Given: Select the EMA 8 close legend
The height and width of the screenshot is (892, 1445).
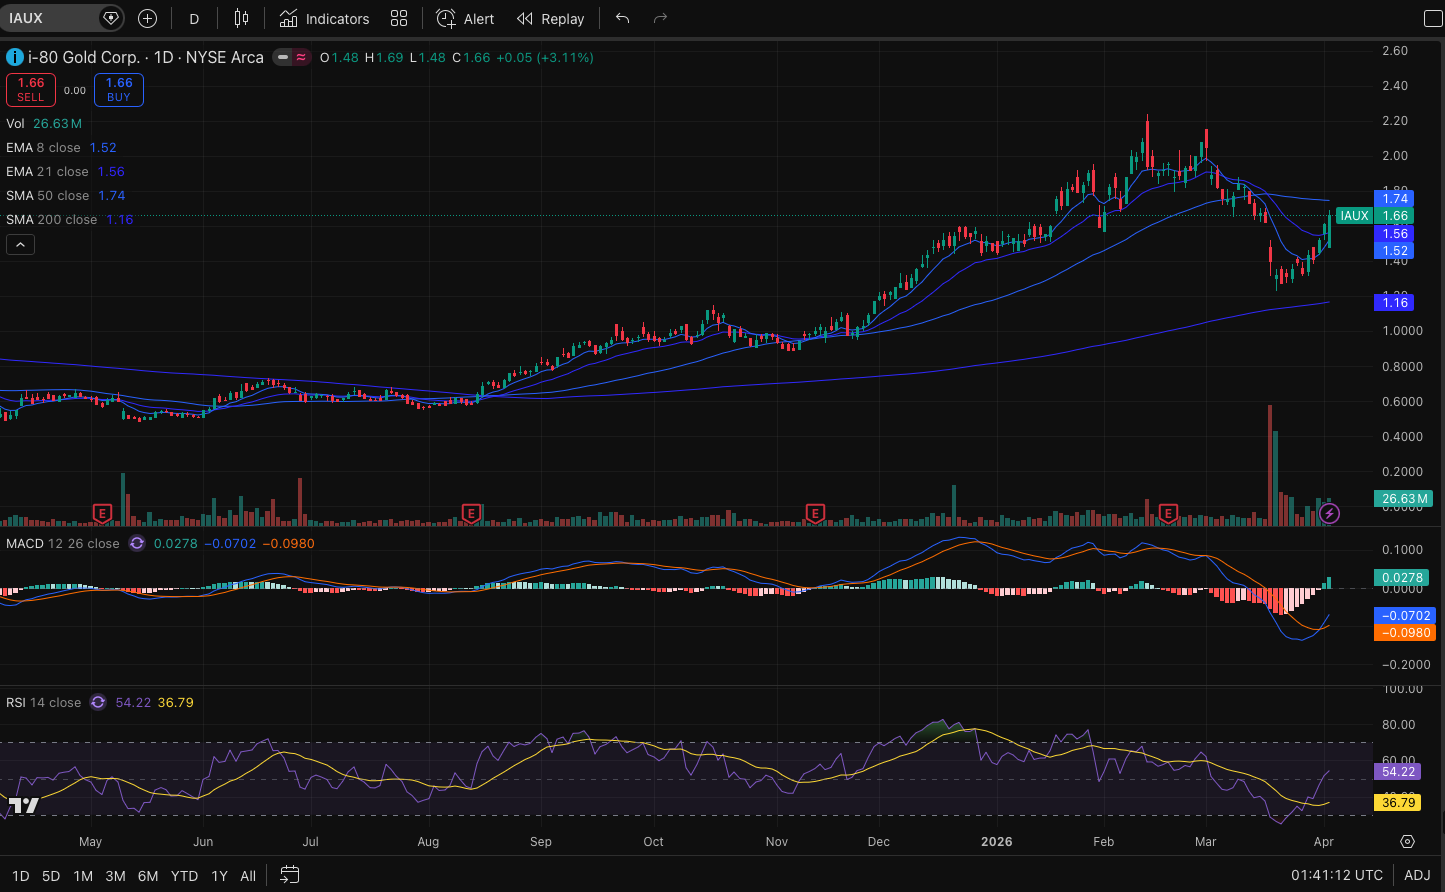Looking at the screenshot, I should (x=61, y=147).
